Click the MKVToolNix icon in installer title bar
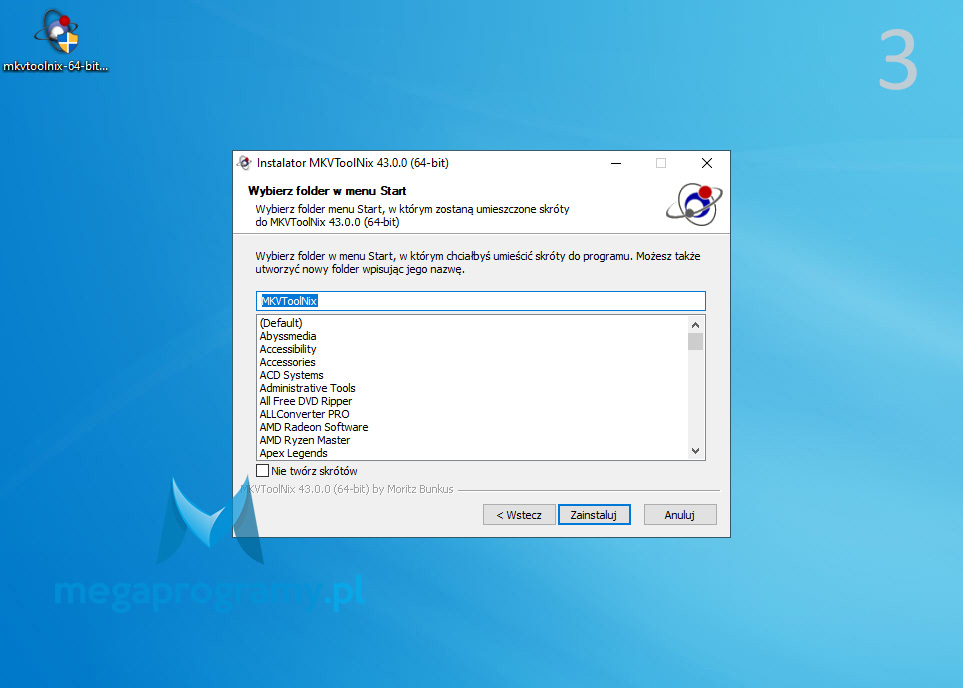 point(244,163)
